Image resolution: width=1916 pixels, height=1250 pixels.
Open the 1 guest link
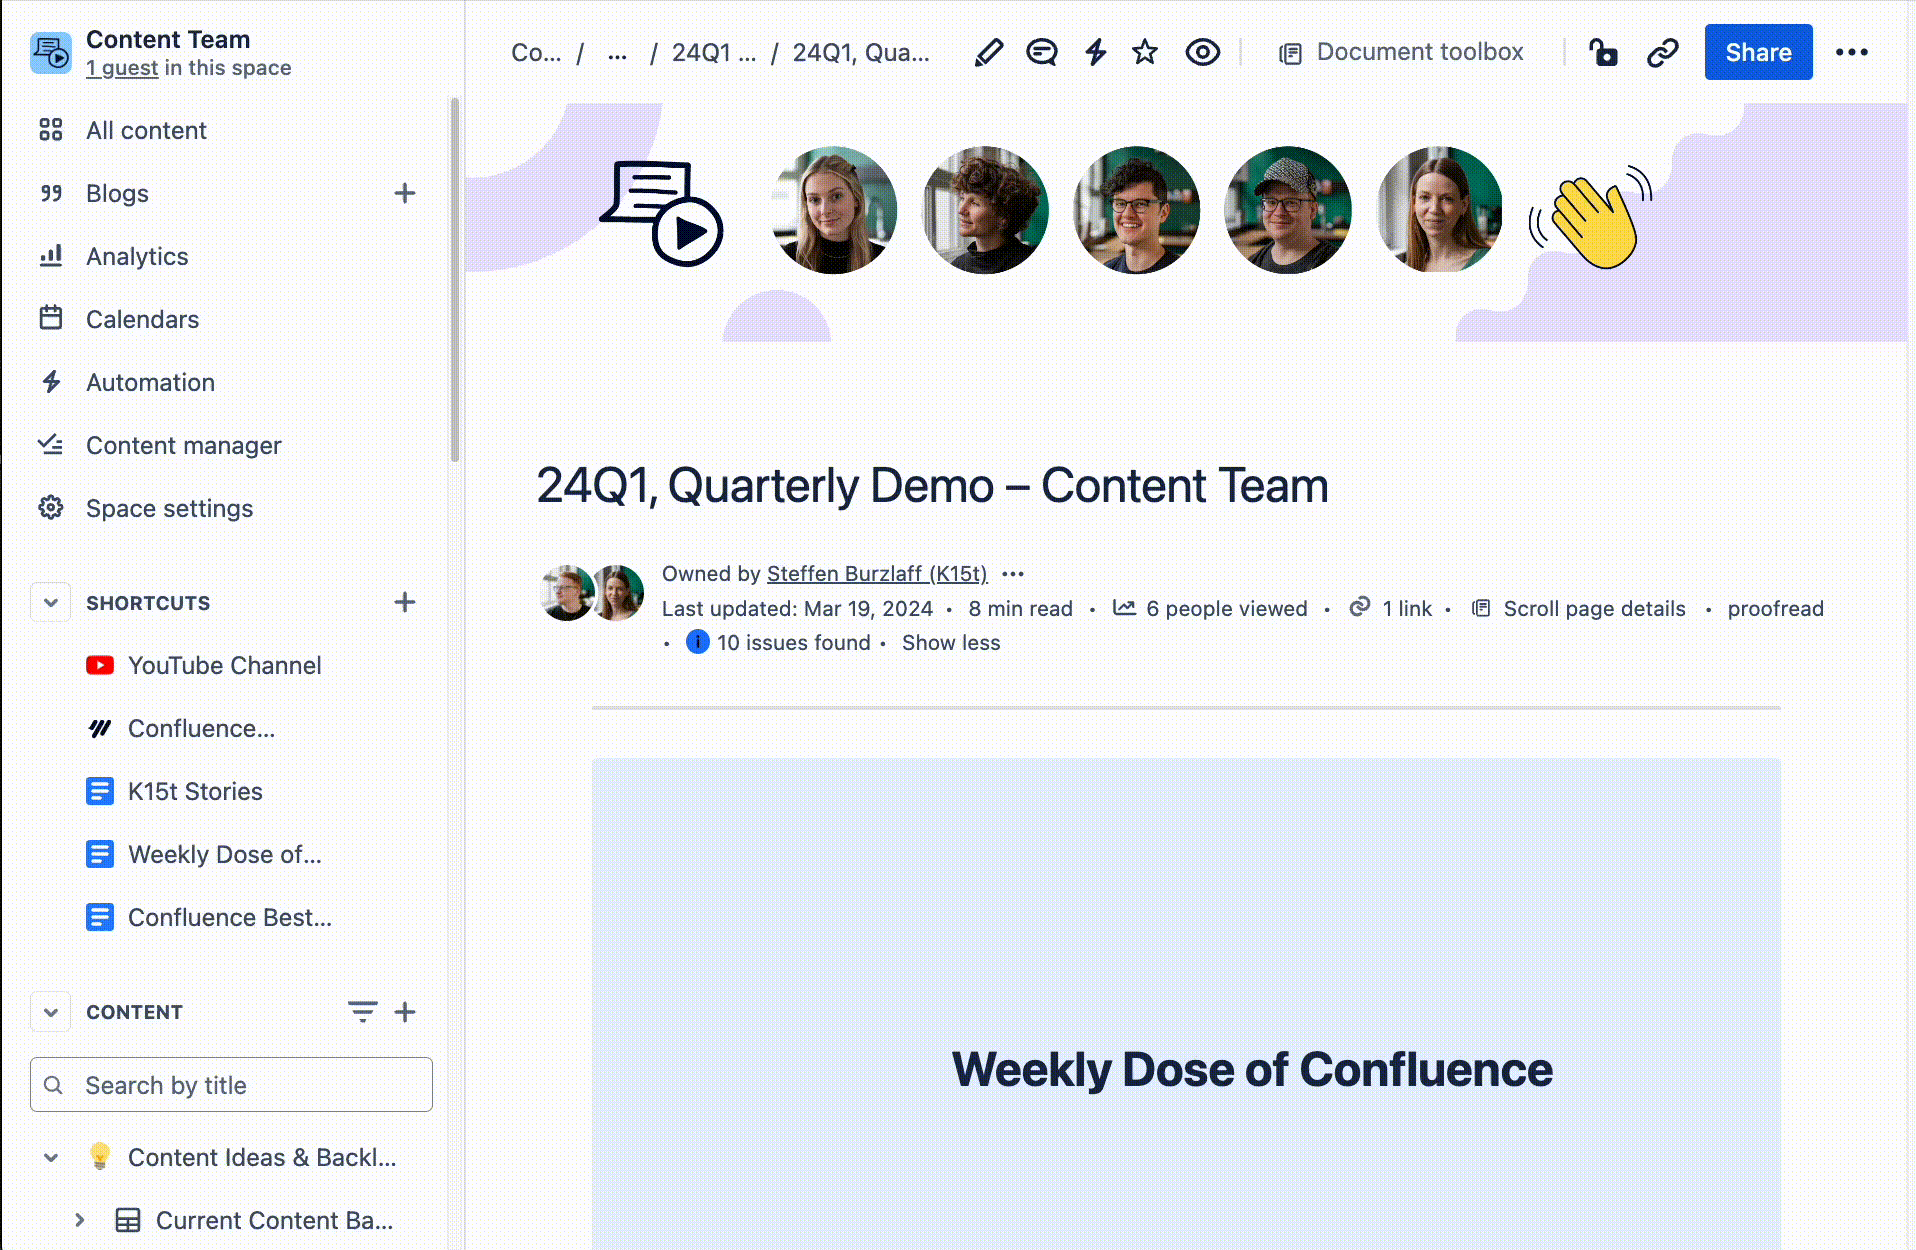pos(122,68)
